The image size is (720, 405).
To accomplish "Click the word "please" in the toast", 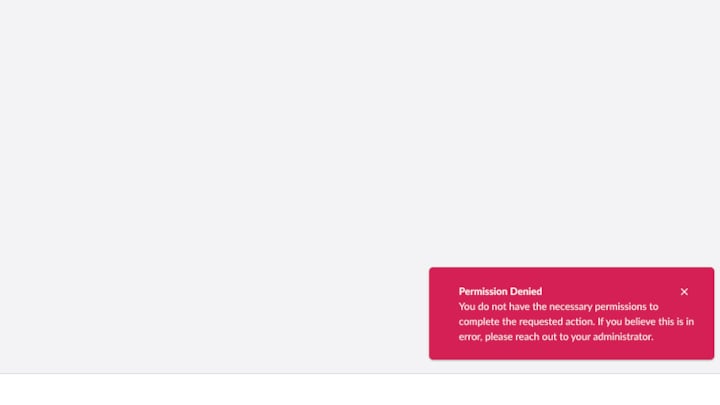I will coord(499,337).
